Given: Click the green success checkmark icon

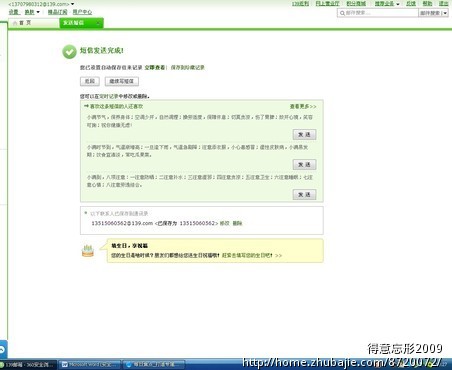Looking at the screenshot, I should 69,52.
